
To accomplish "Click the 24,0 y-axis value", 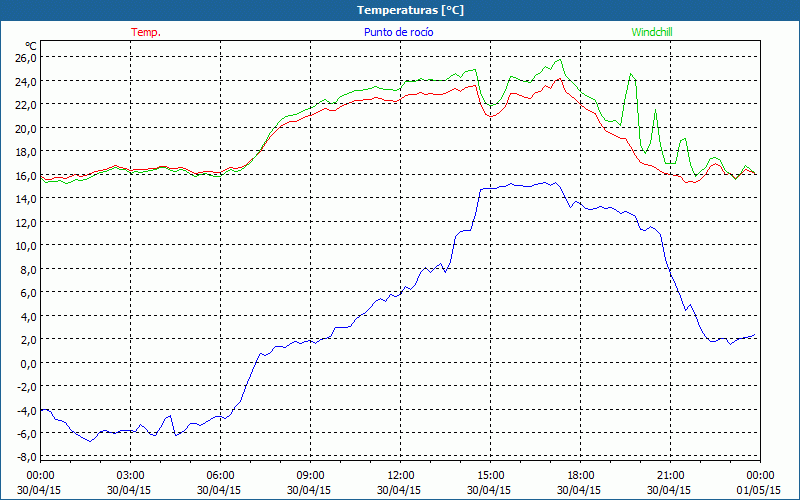I will tap(26, 82).
